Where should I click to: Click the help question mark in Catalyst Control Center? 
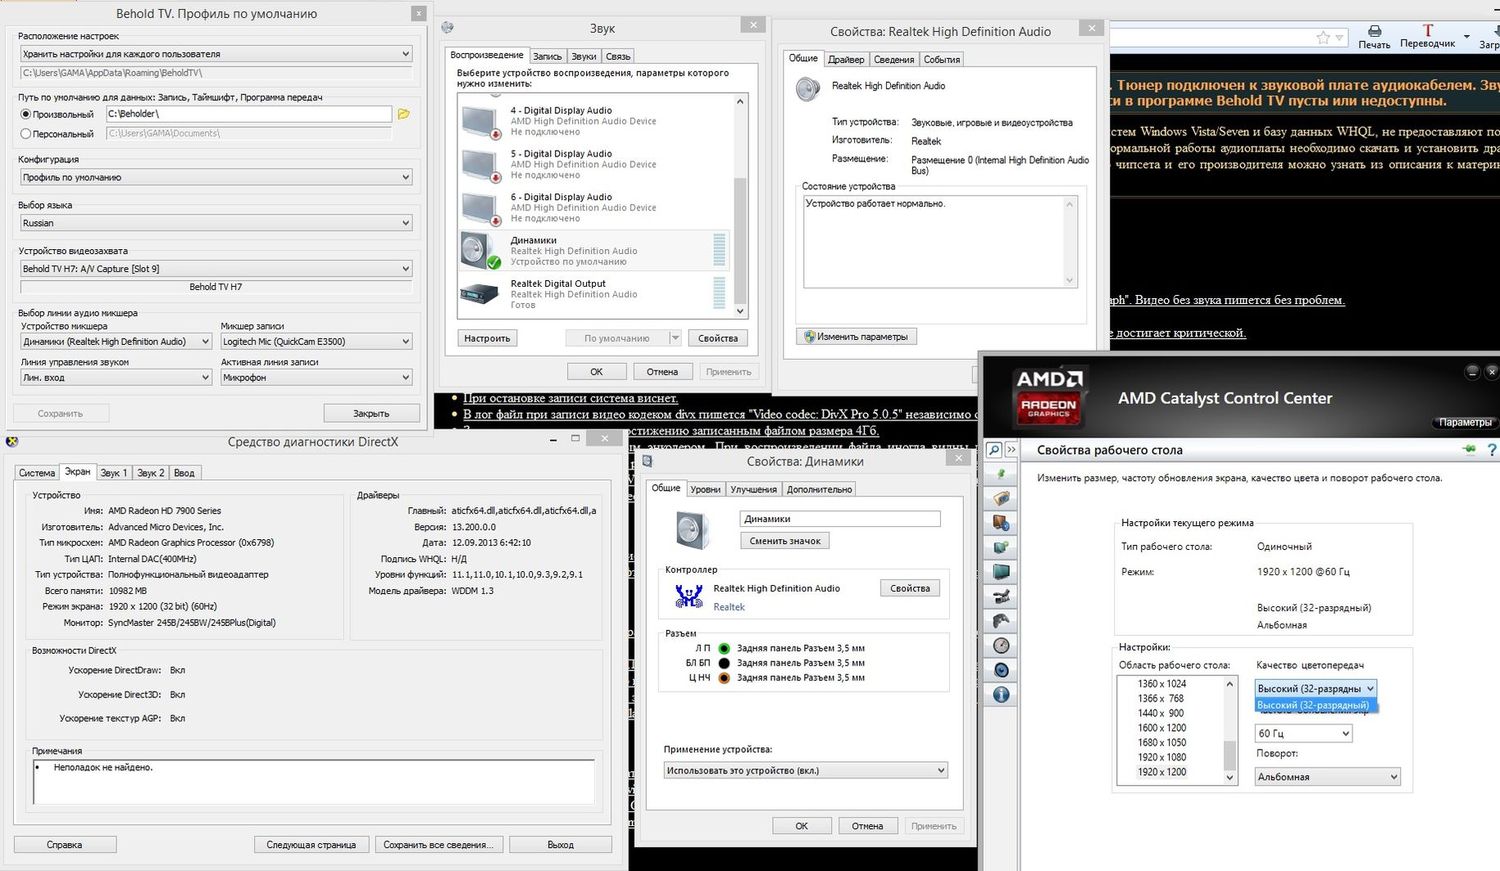tap(1492, 450)
